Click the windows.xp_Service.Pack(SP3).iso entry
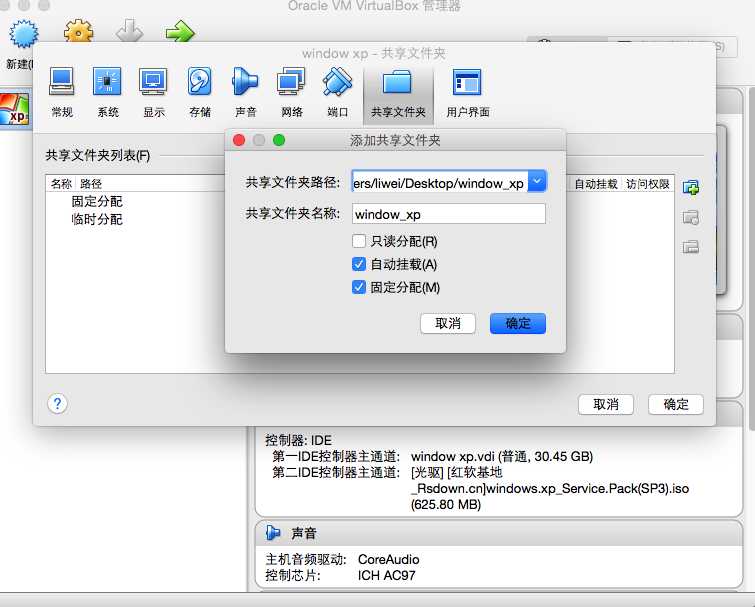 tap(550, 489)
